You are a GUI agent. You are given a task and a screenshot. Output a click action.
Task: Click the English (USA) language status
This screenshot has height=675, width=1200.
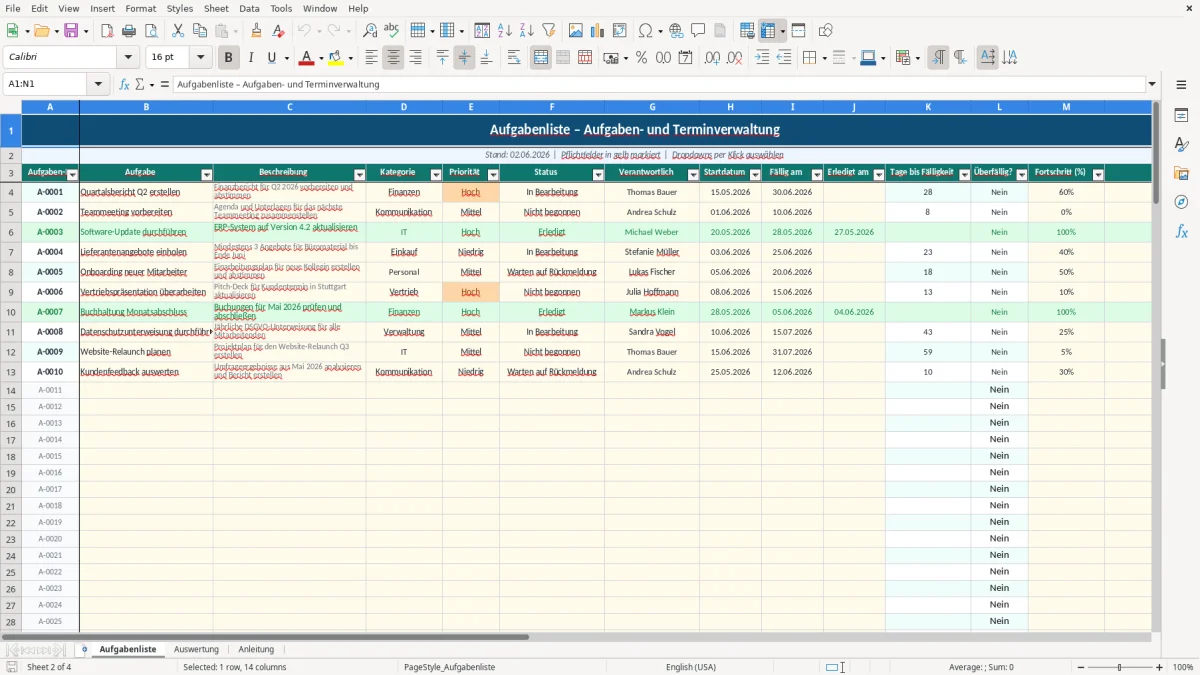691,667
